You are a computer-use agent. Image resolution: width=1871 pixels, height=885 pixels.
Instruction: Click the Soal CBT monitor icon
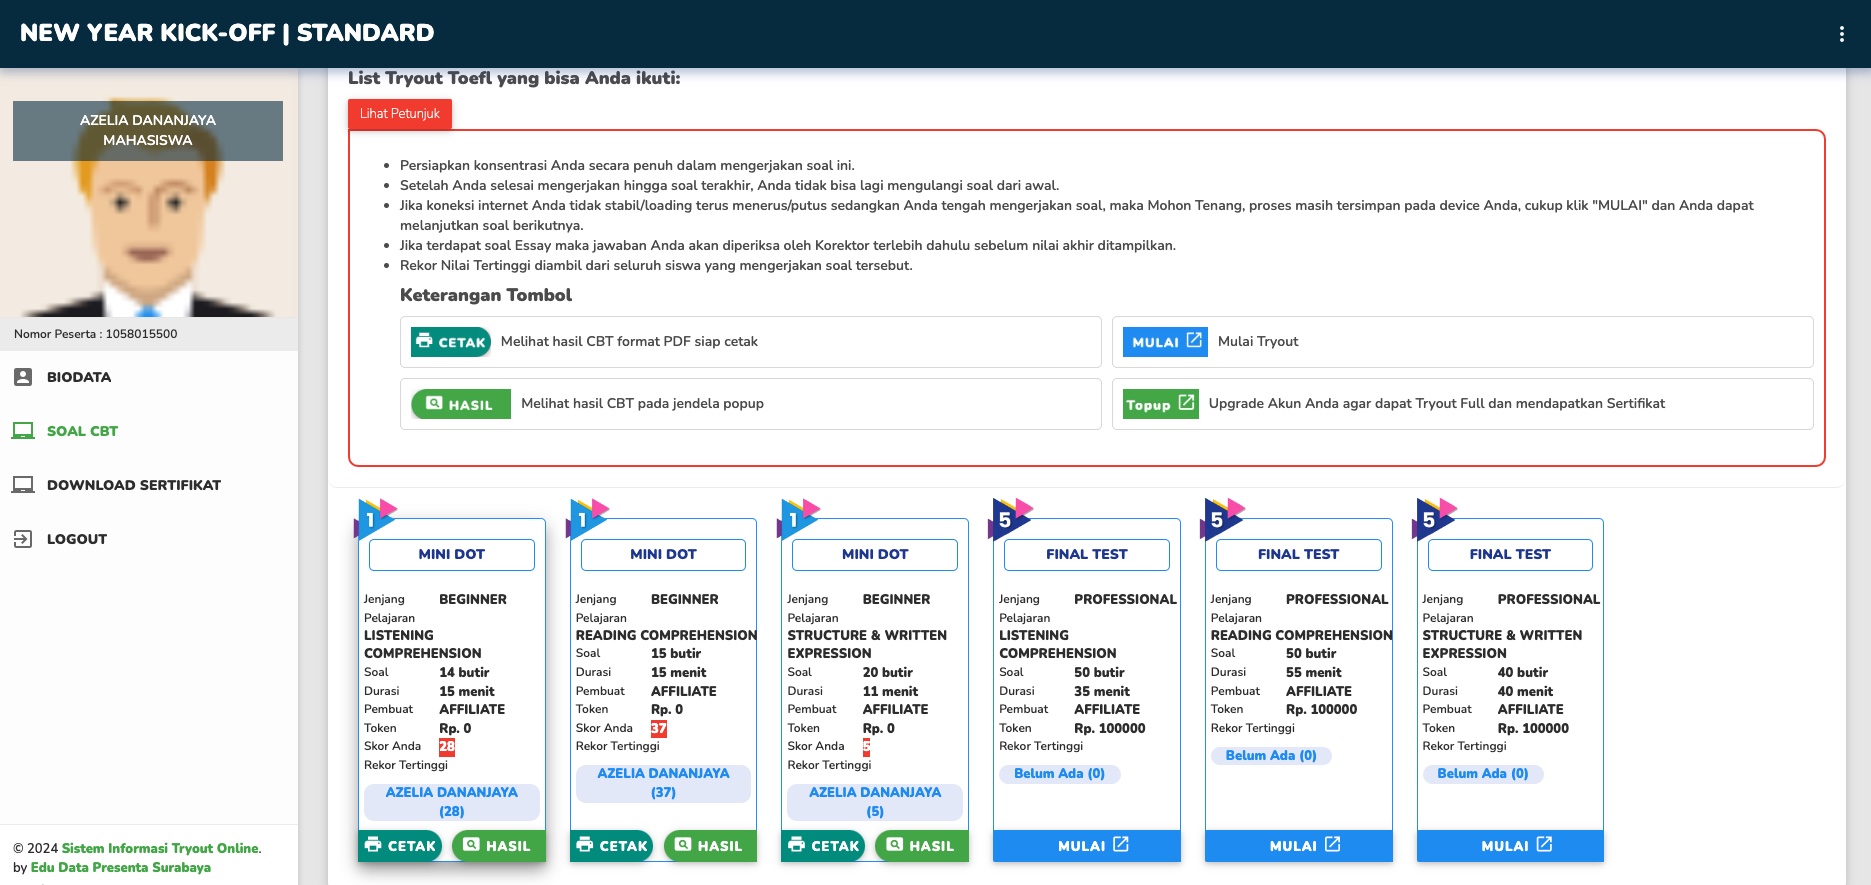[x=23, y=431]
